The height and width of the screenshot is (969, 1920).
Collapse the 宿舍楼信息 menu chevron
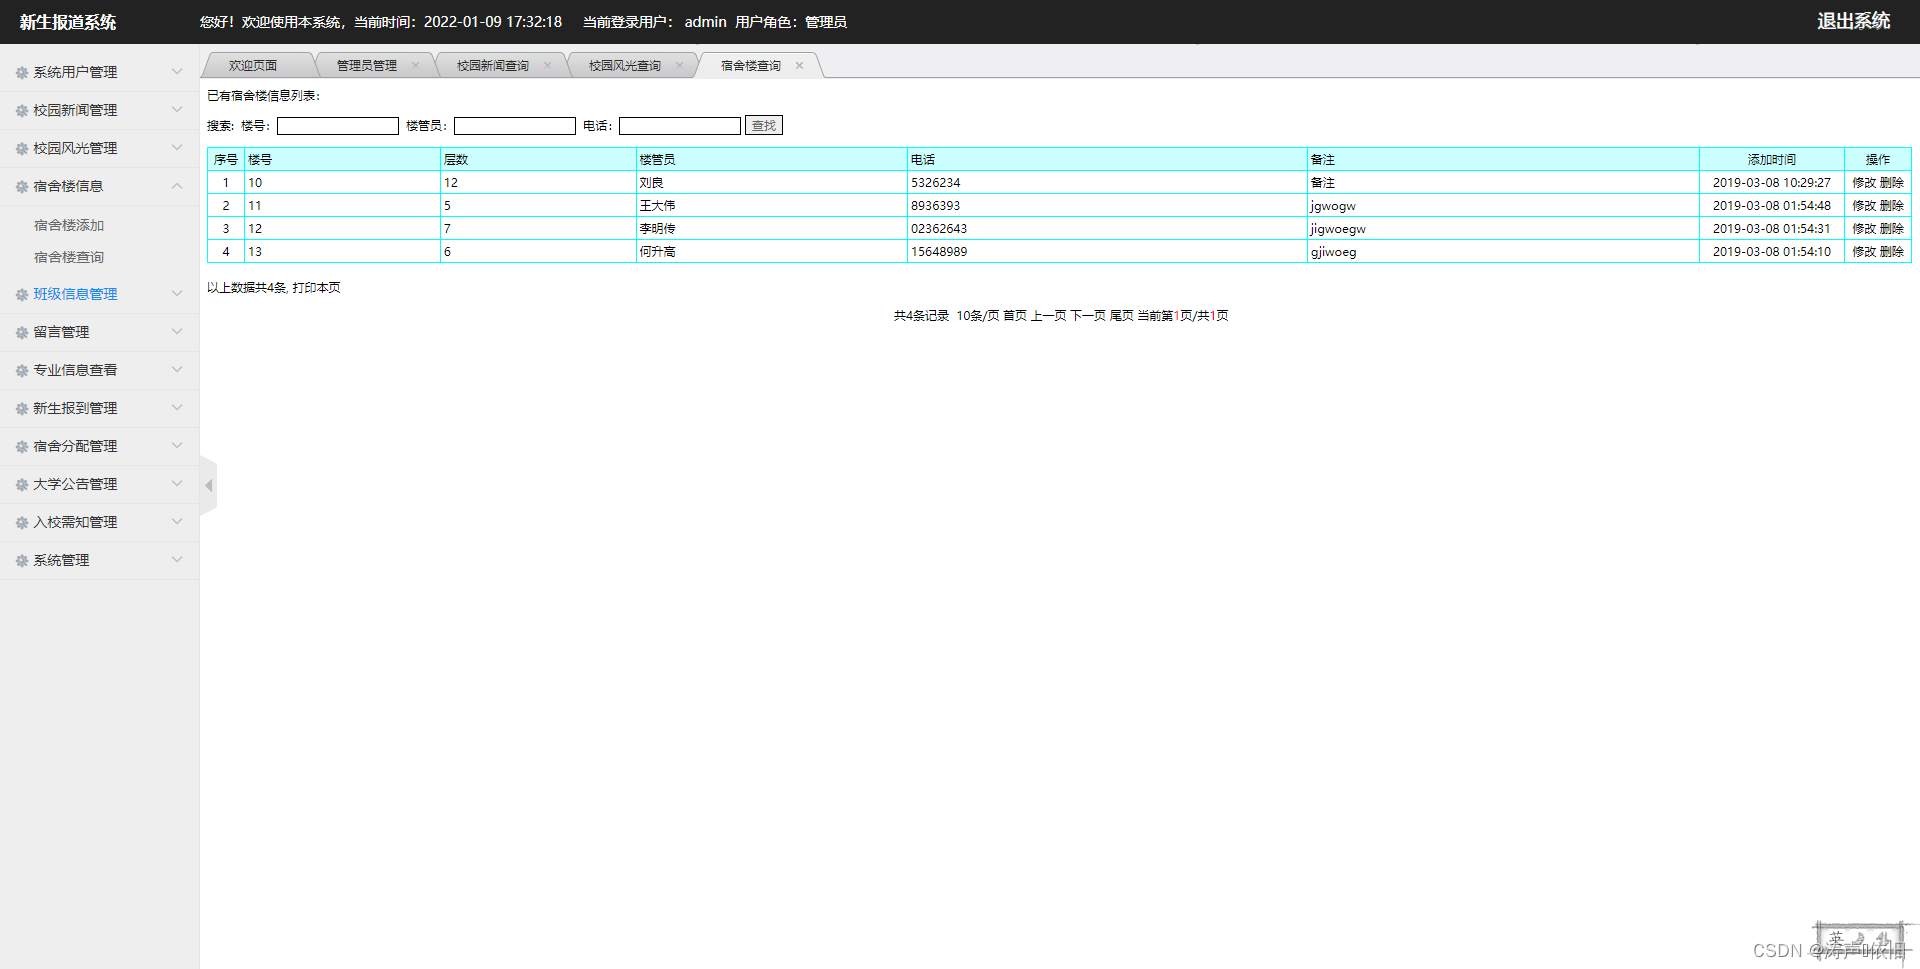[177, 185]
